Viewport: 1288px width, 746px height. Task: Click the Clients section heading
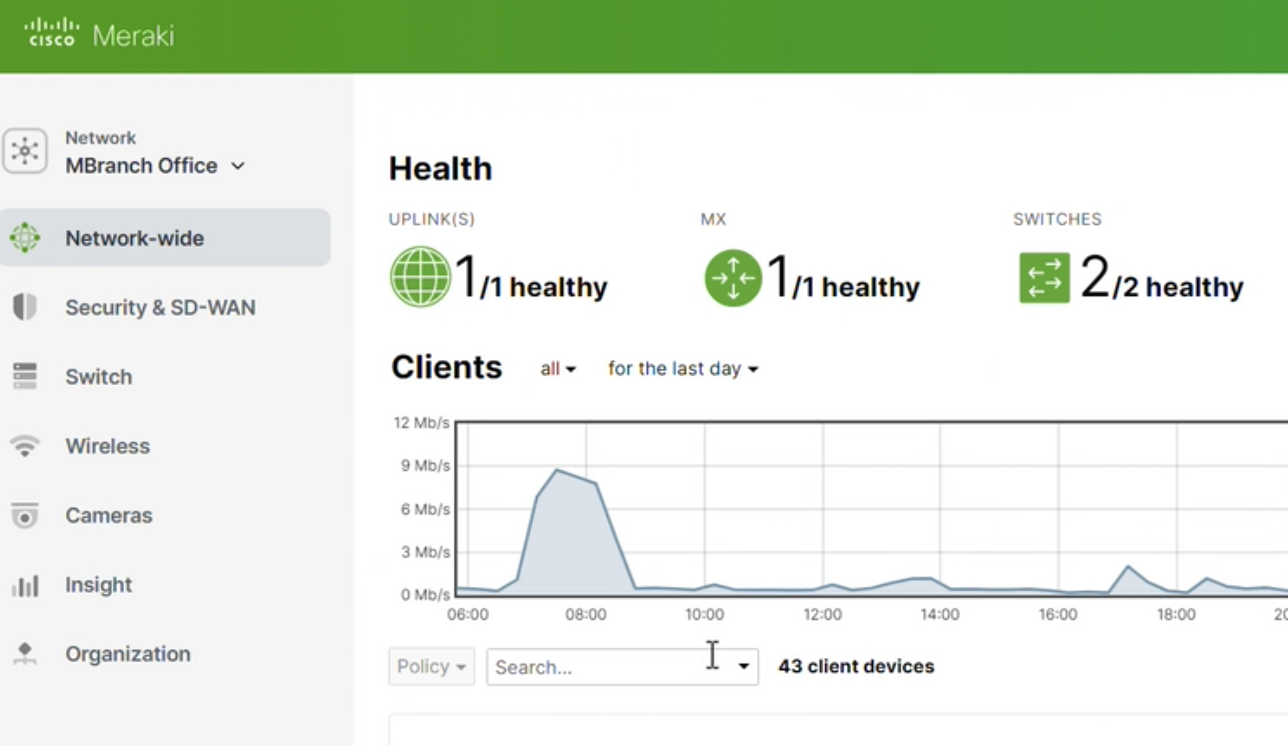coord(447,368)
